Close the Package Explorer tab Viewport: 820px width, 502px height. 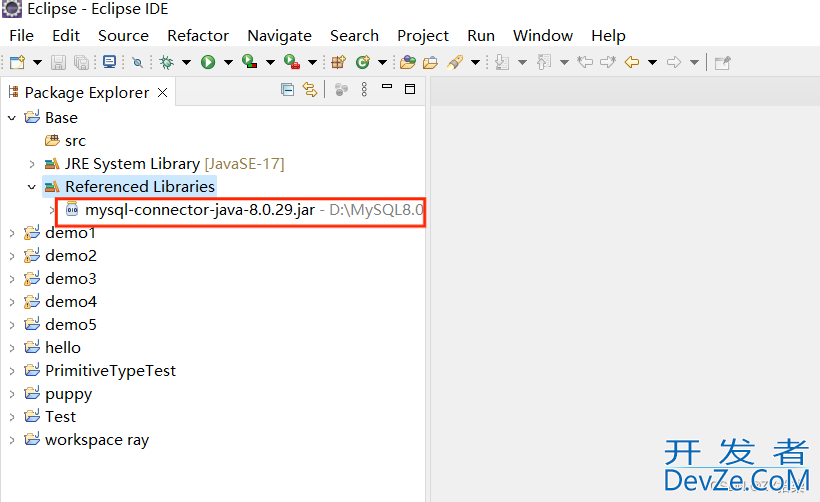tap(163, 93)
